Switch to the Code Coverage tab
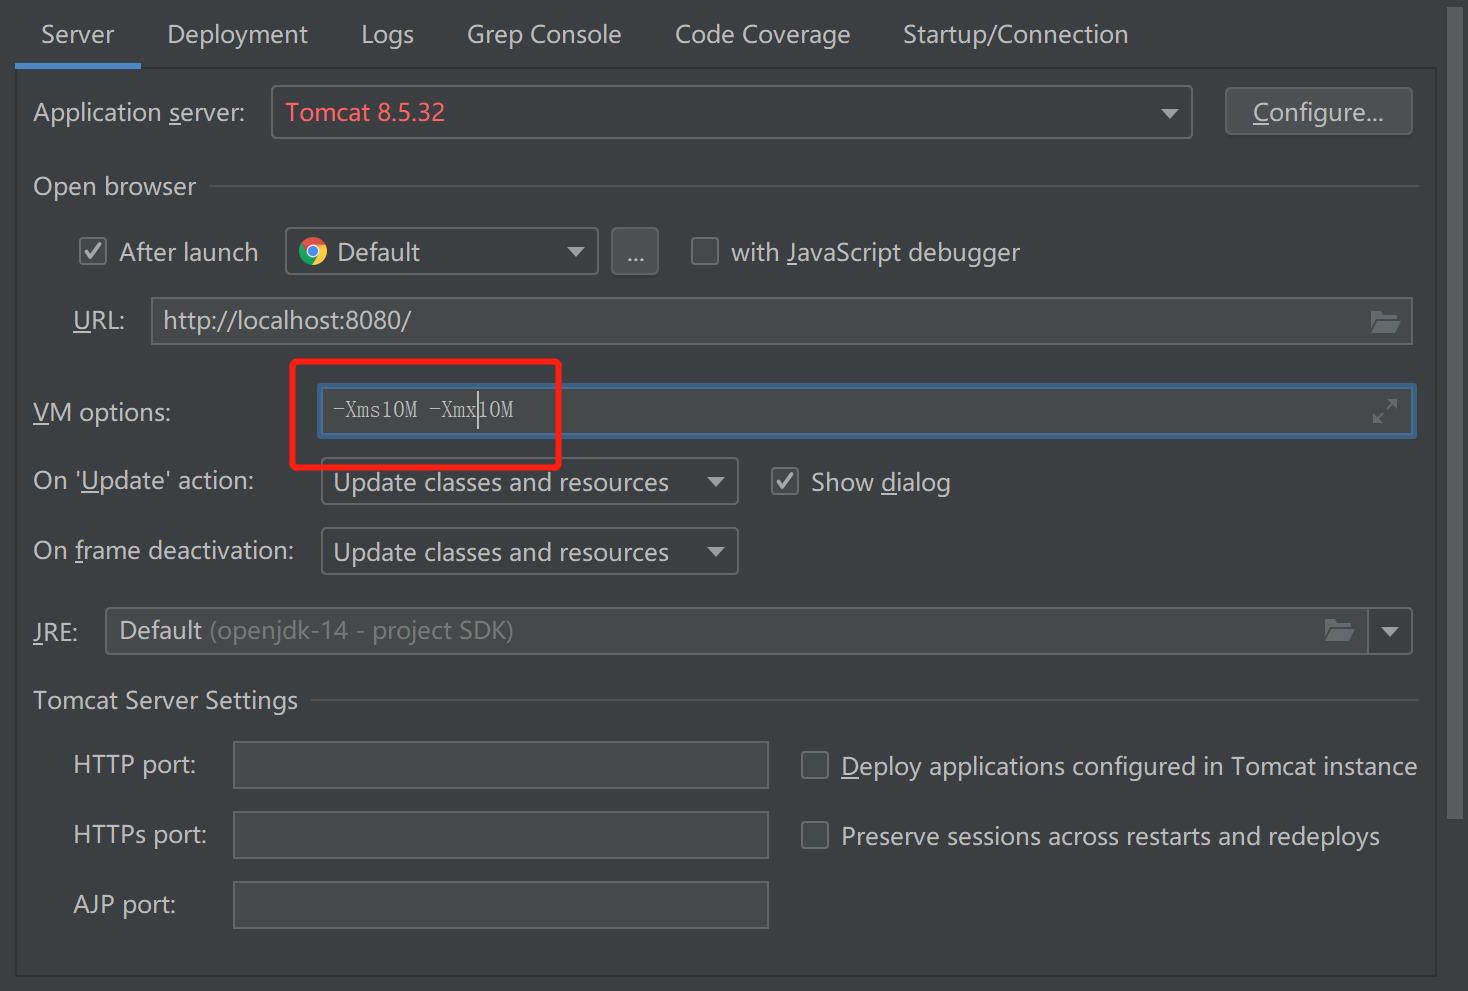The width and height of the screenshot is (1468, 991). tap(762, 35)
